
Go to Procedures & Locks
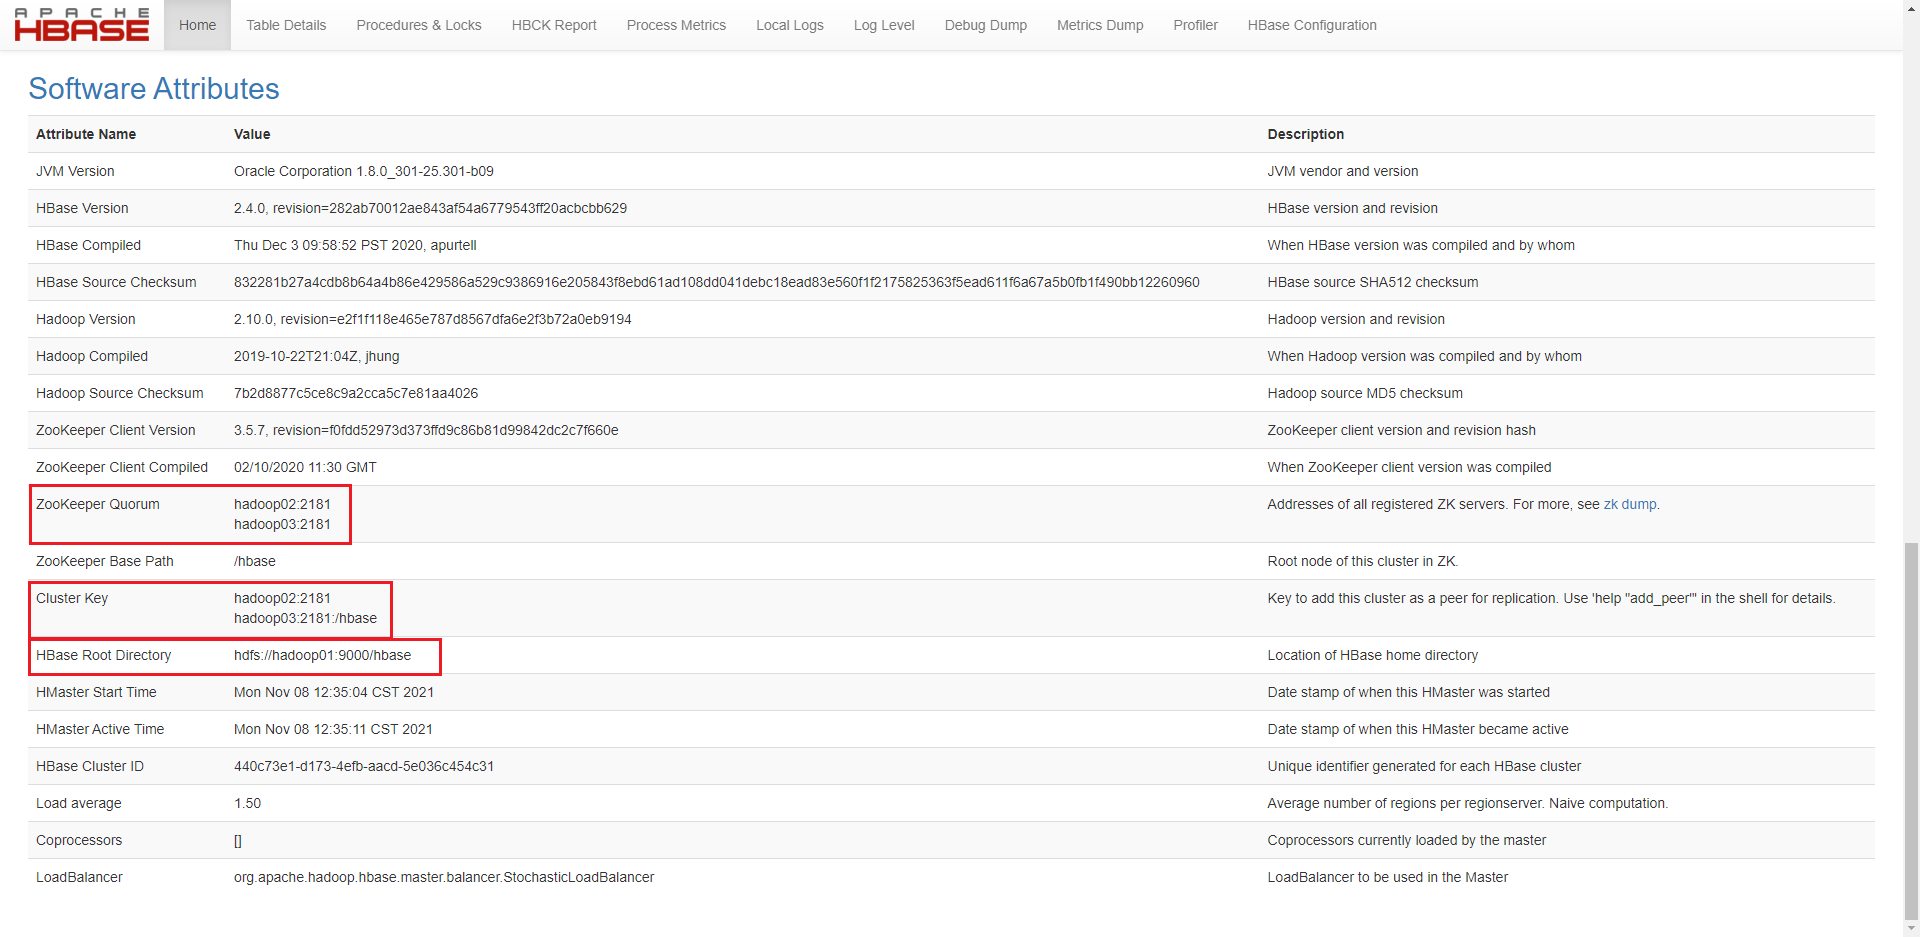(419, 25)
